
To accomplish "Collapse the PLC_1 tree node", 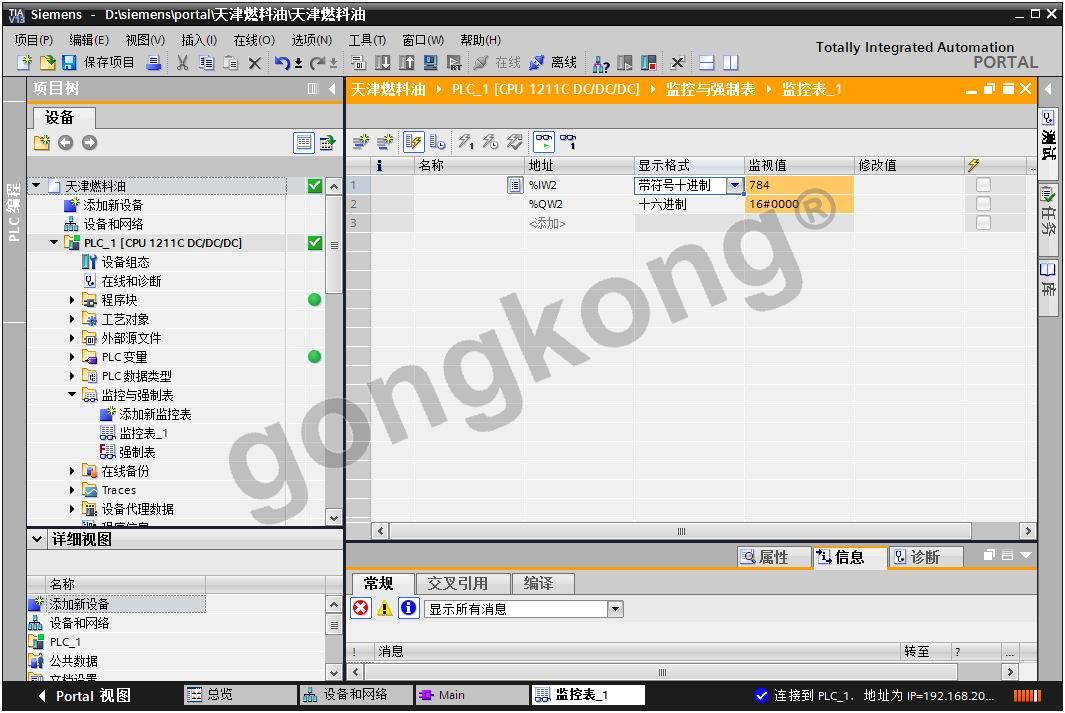I will pyautogui.click(x=54, y=242).
